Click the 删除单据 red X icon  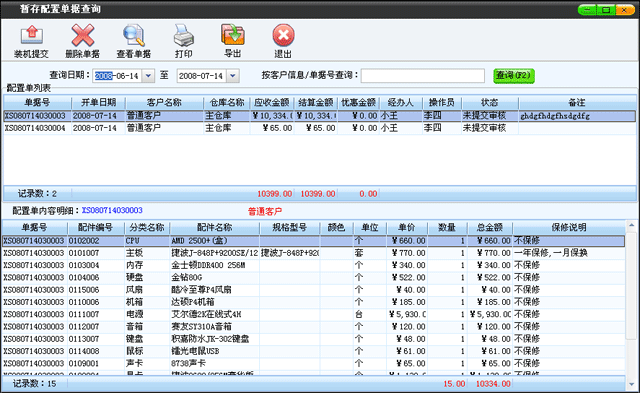[82, 35]
